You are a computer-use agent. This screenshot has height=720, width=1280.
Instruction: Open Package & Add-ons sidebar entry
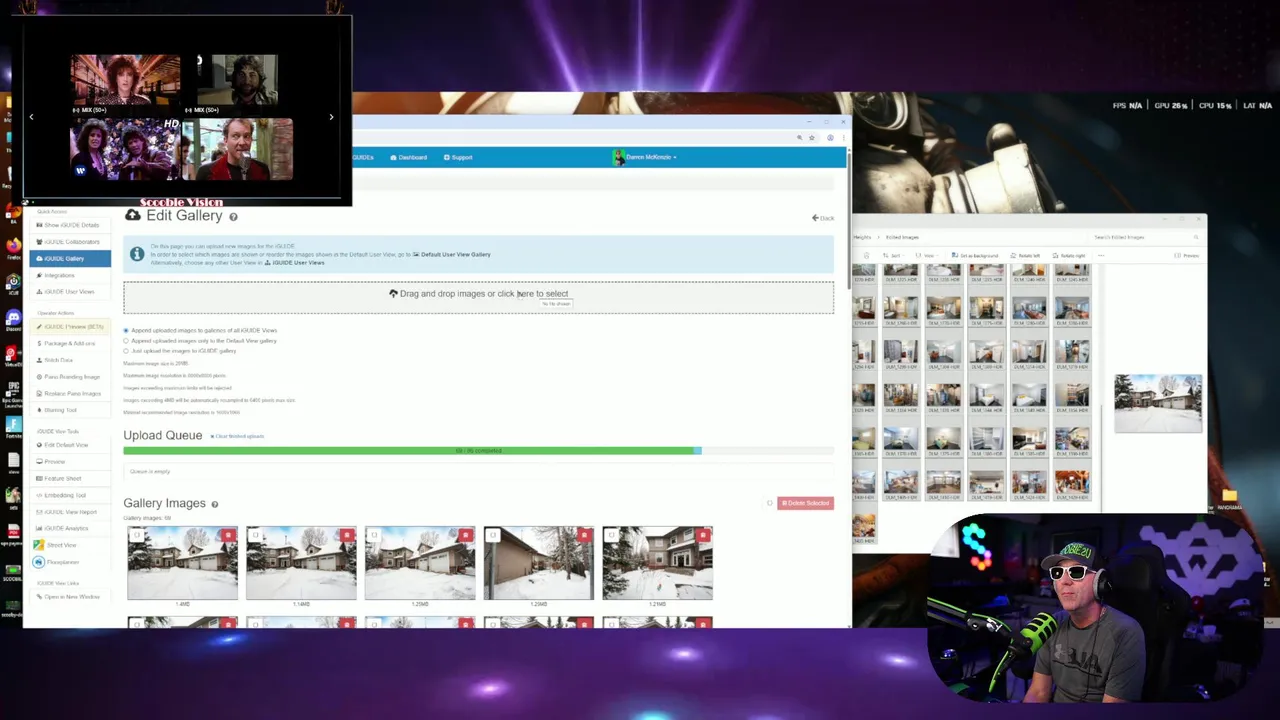[x=68, y=343]
